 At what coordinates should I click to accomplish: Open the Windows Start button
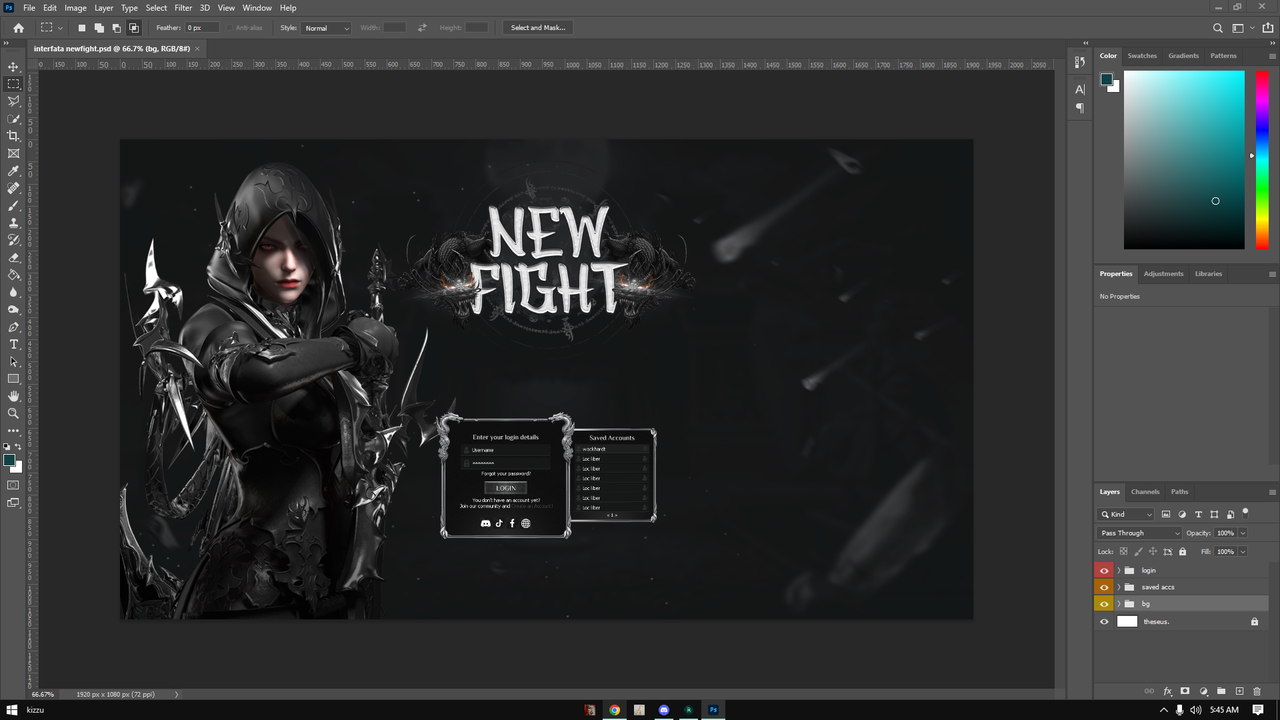coord(12,710)
